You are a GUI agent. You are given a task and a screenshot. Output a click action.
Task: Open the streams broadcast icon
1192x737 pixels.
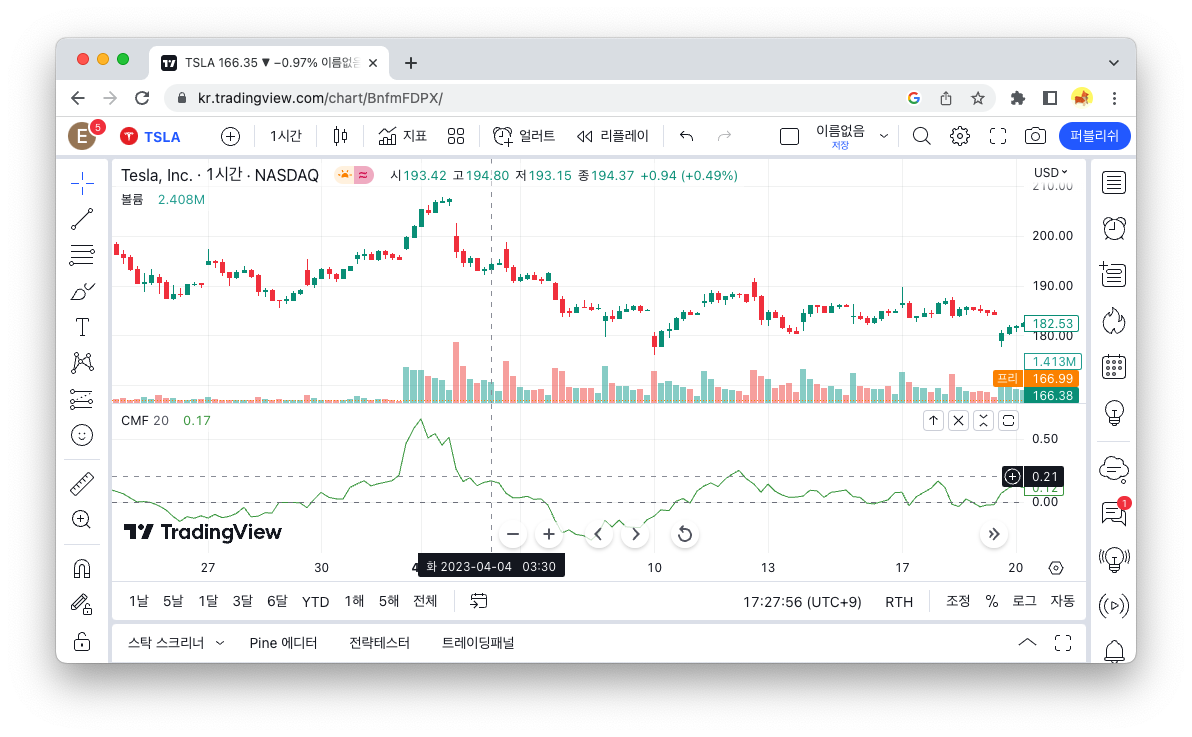click(1114, 605)
